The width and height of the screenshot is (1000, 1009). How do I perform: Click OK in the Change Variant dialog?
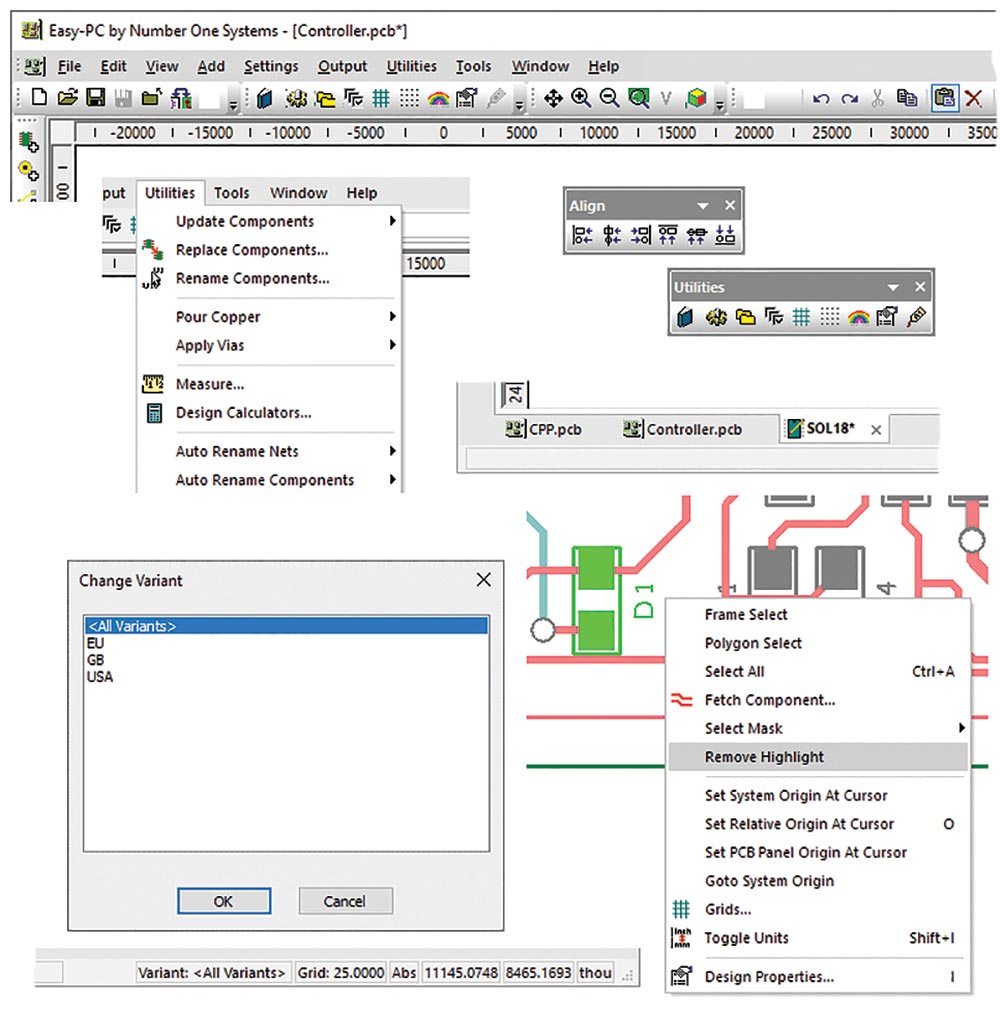224,901
